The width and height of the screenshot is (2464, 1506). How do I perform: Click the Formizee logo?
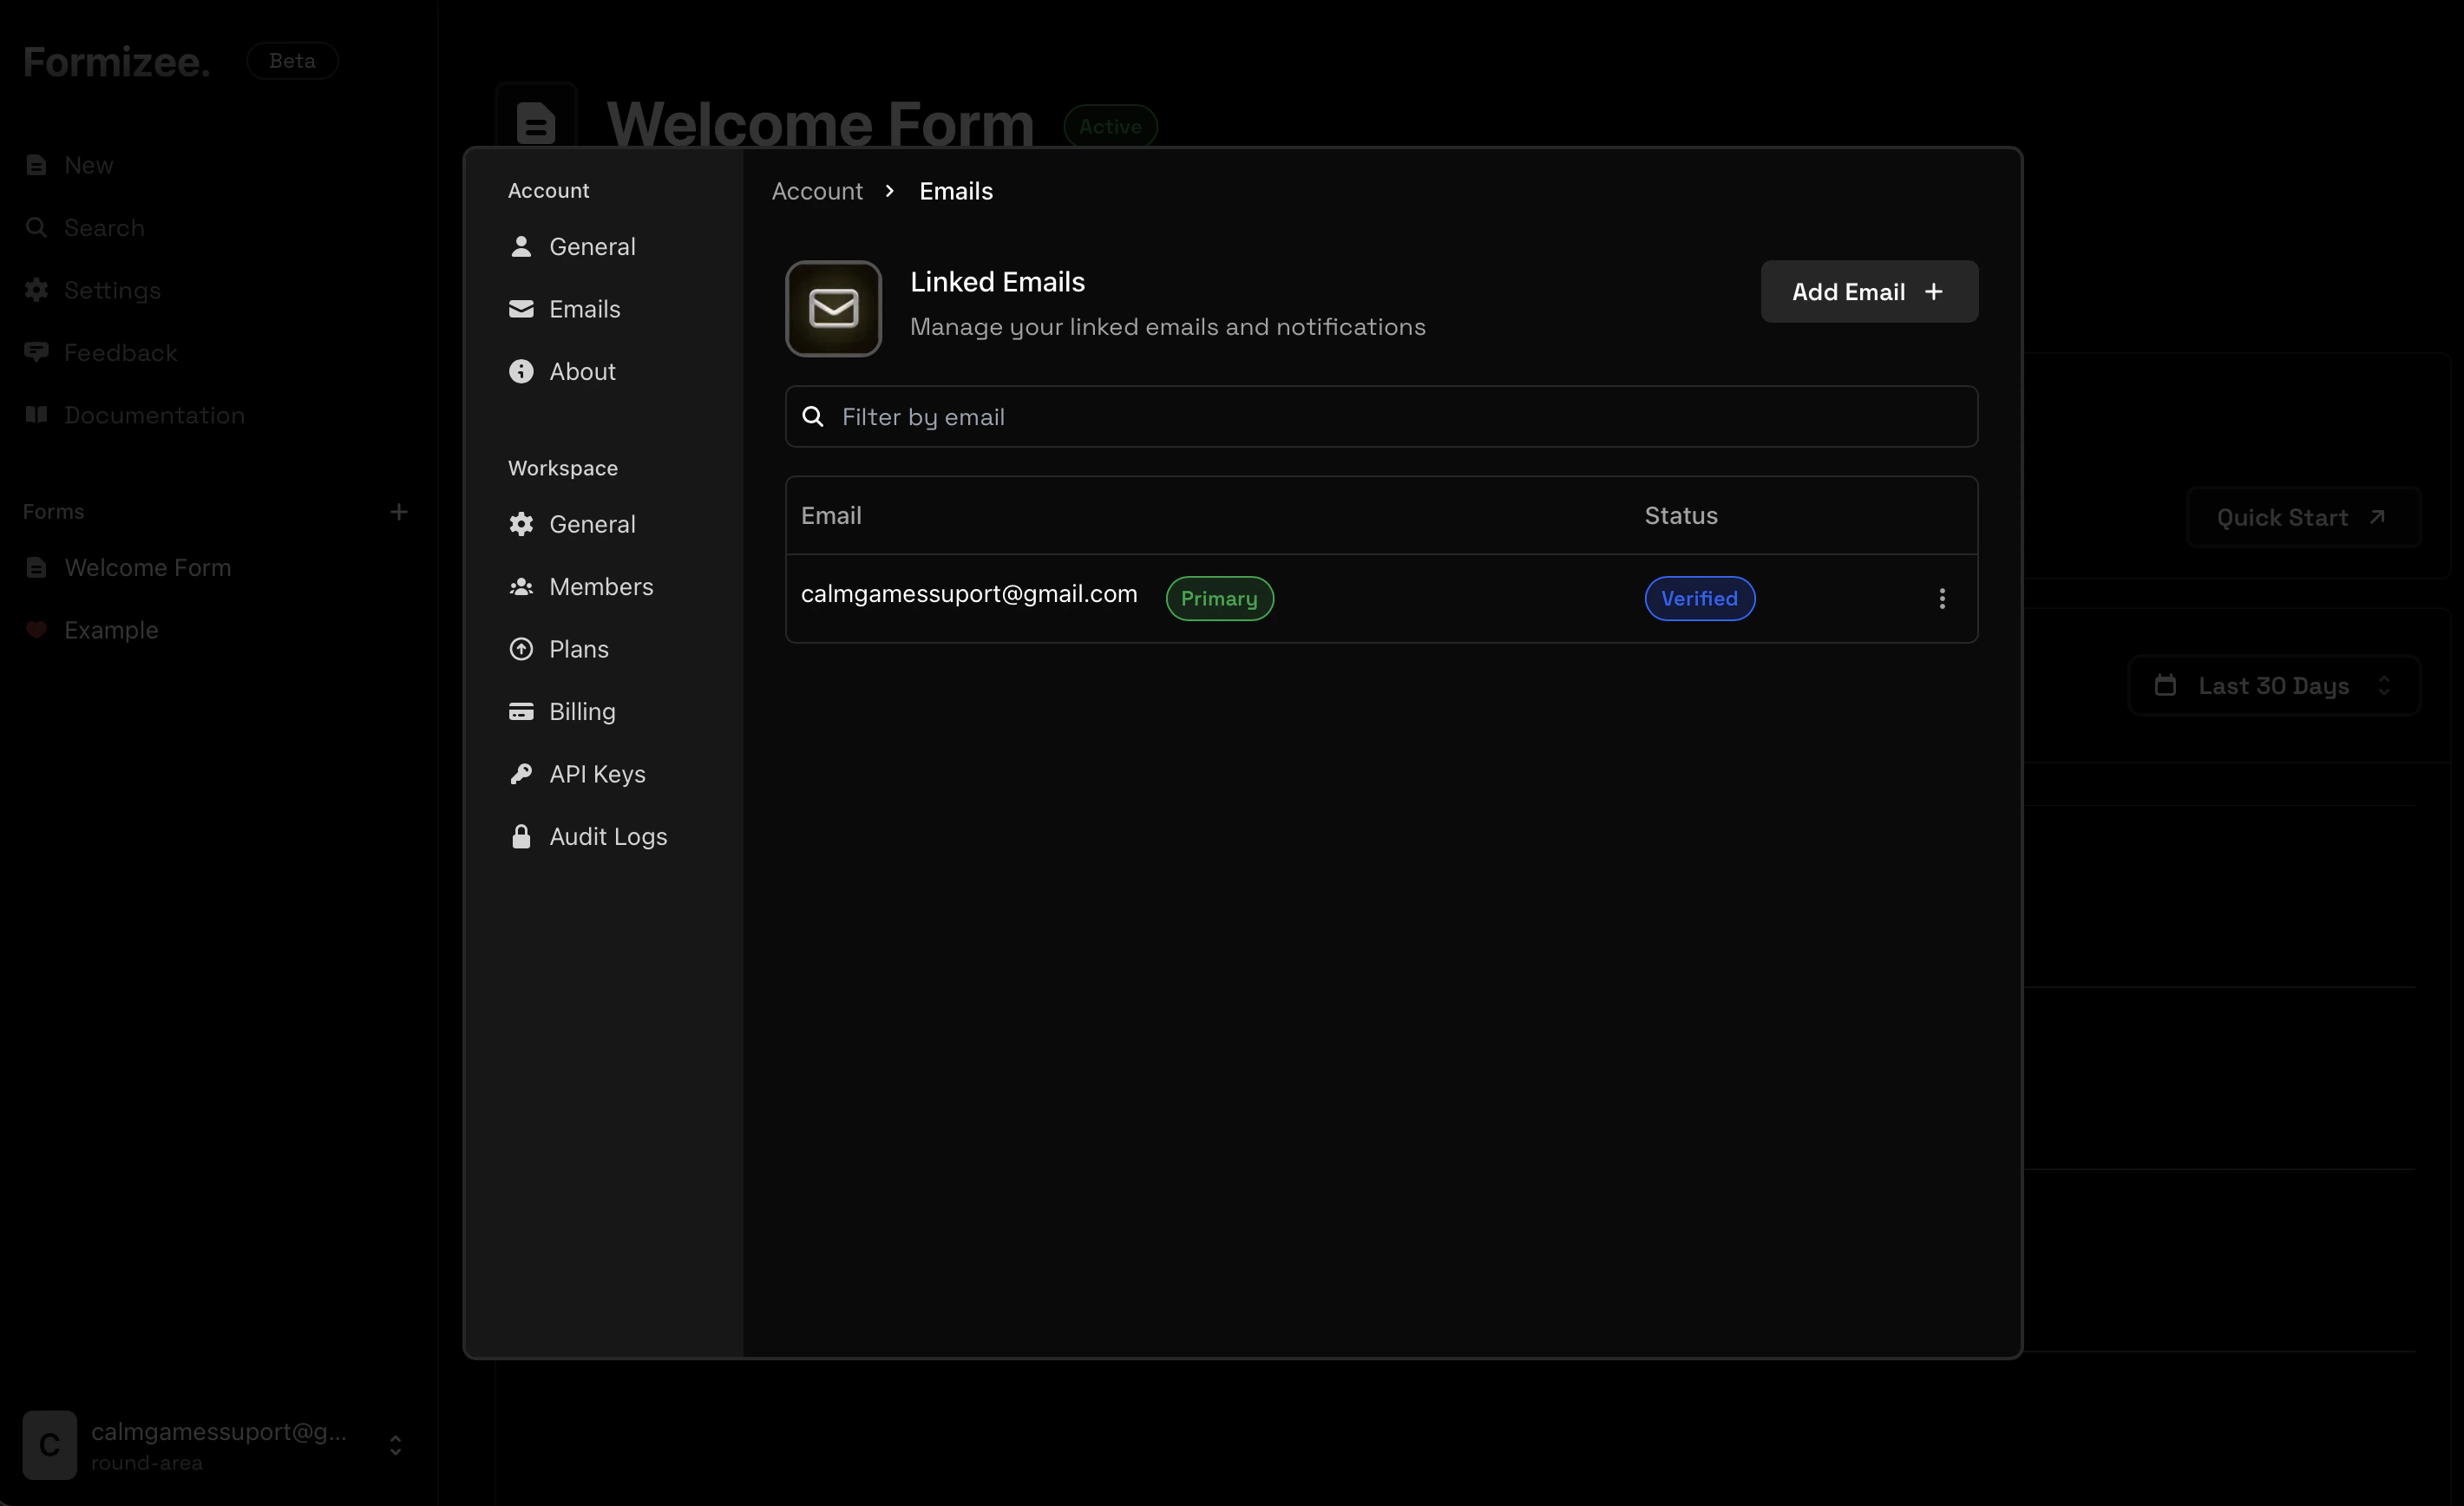(116, 62)
